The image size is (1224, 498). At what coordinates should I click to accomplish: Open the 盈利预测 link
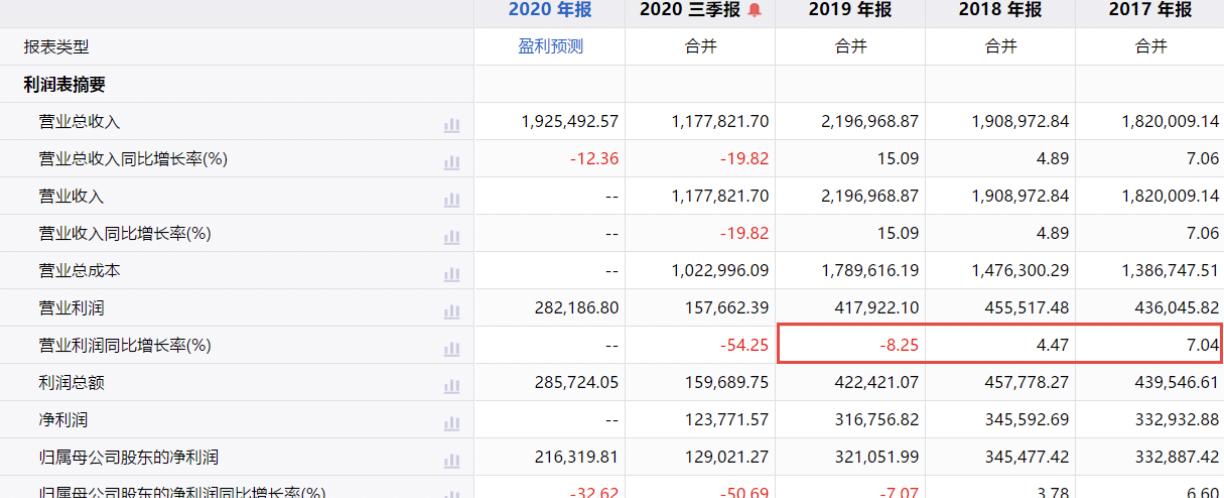pyautogui.click(x=550, y=47)
